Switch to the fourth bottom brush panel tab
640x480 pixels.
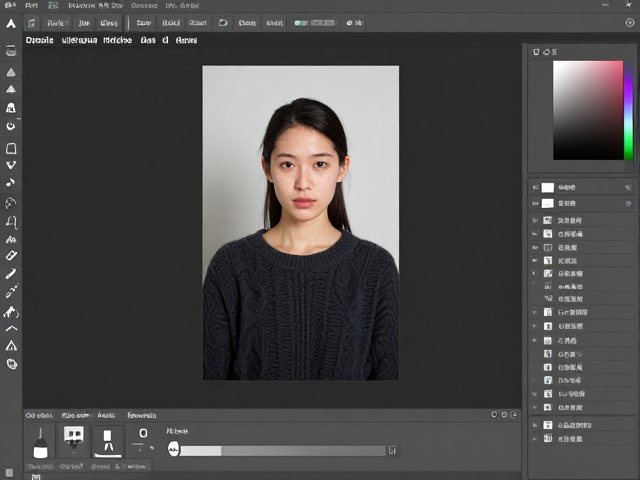click(x=142, y=415)
